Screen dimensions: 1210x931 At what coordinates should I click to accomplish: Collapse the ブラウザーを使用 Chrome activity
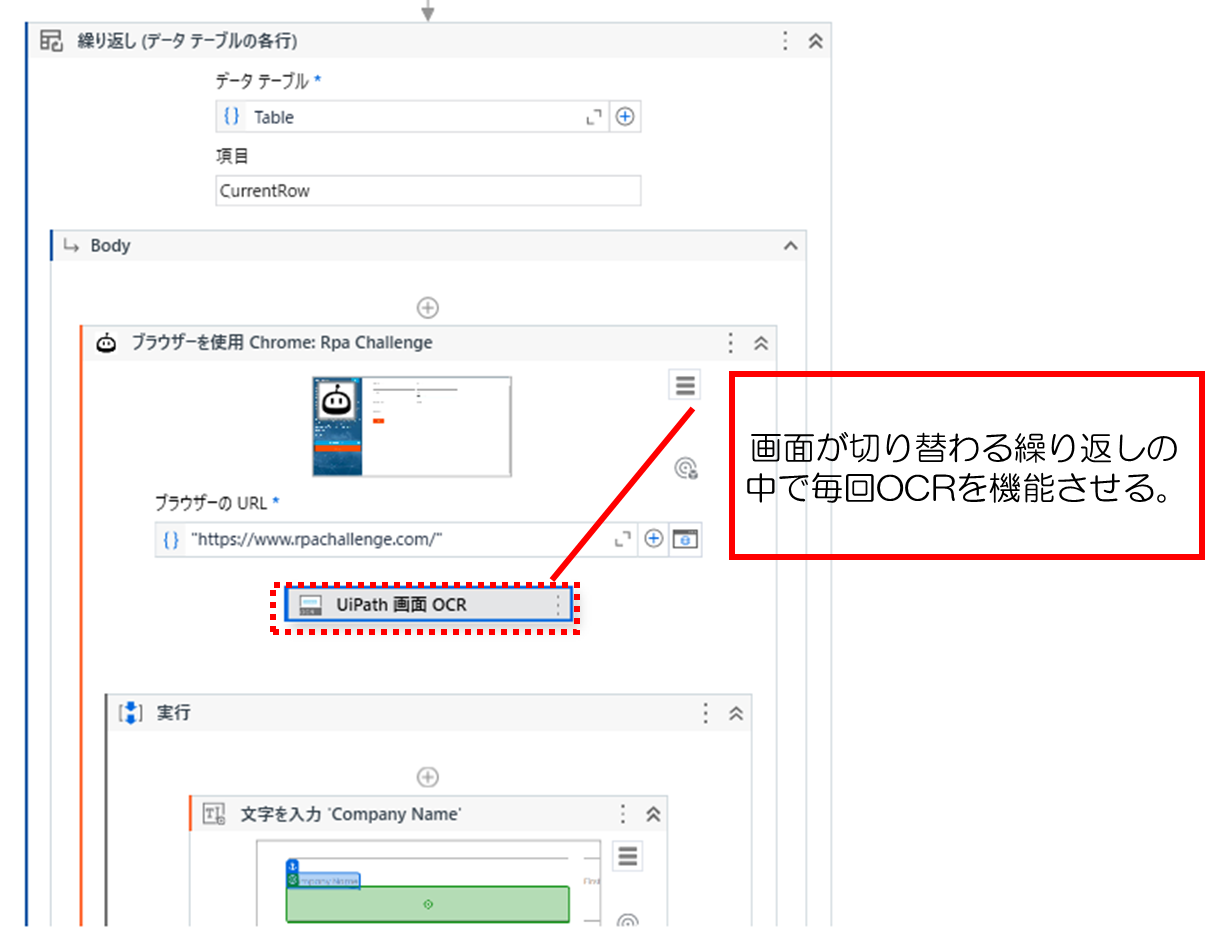pos(761,343)
